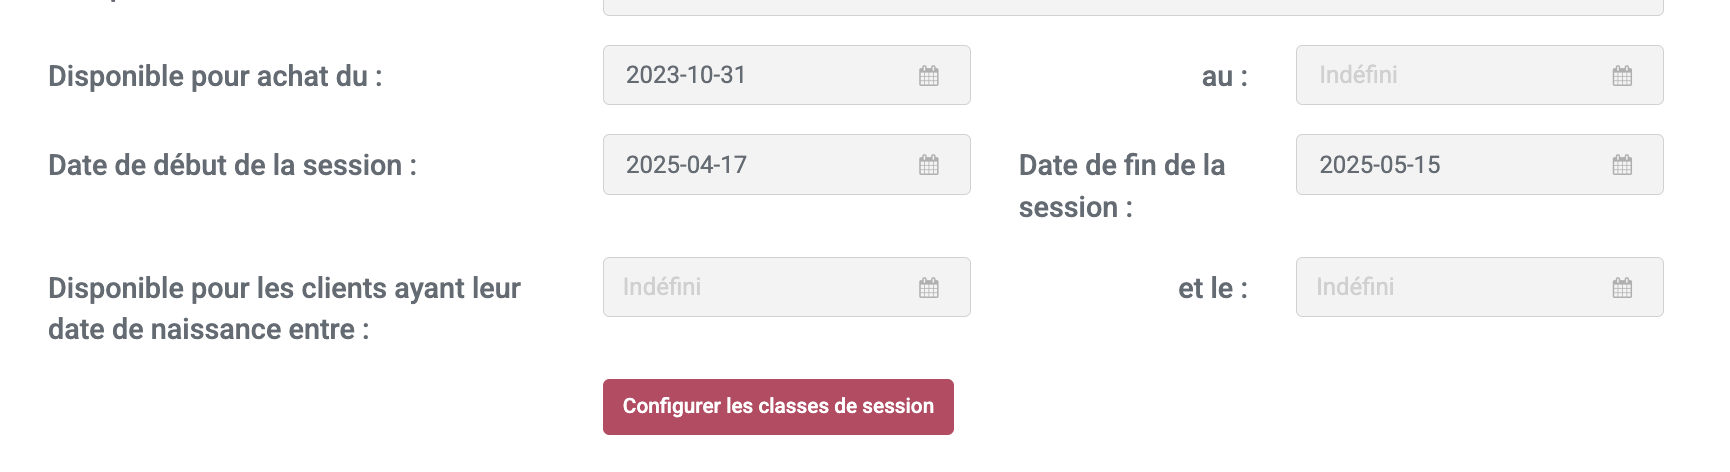Click calendar icon for session start date

coord(929,165)
